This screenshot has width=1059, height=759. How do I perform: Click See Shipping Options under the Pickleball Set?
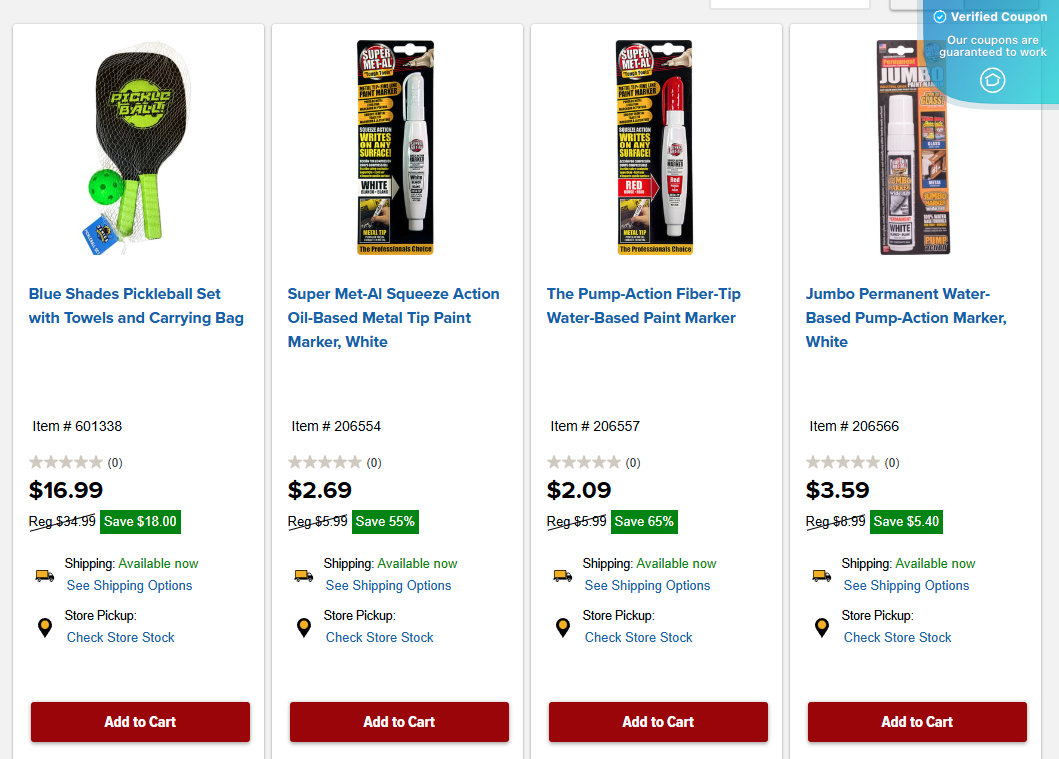129,585
